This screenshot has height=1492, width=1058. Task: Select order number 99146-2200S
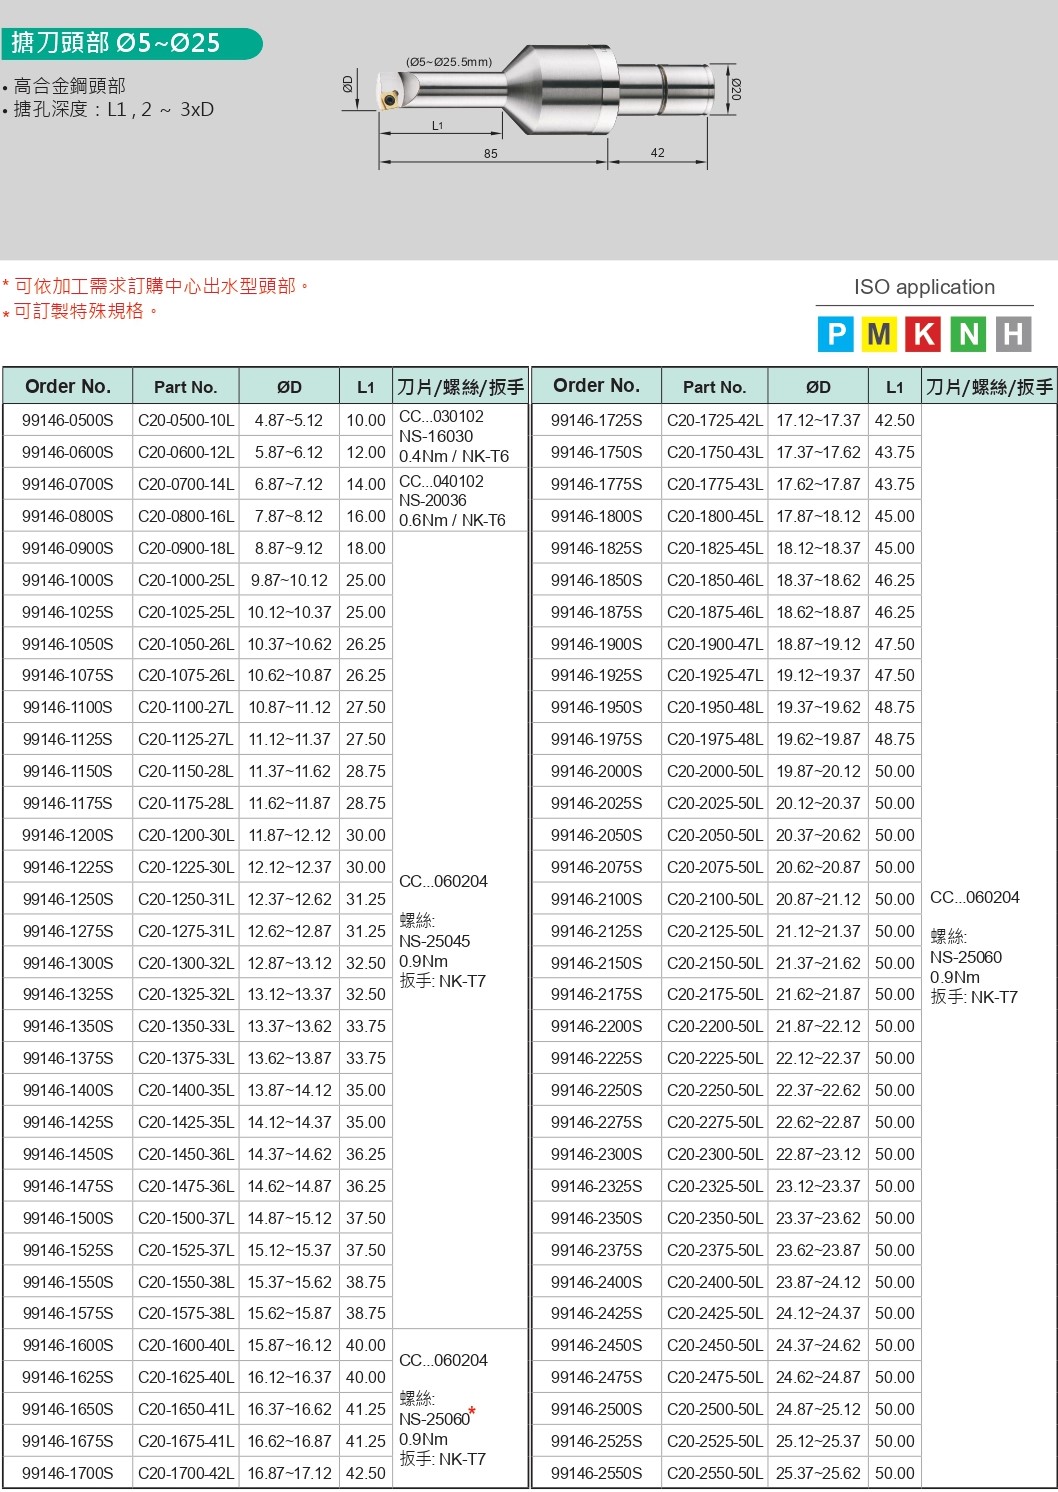click(x=597, y=1026)
